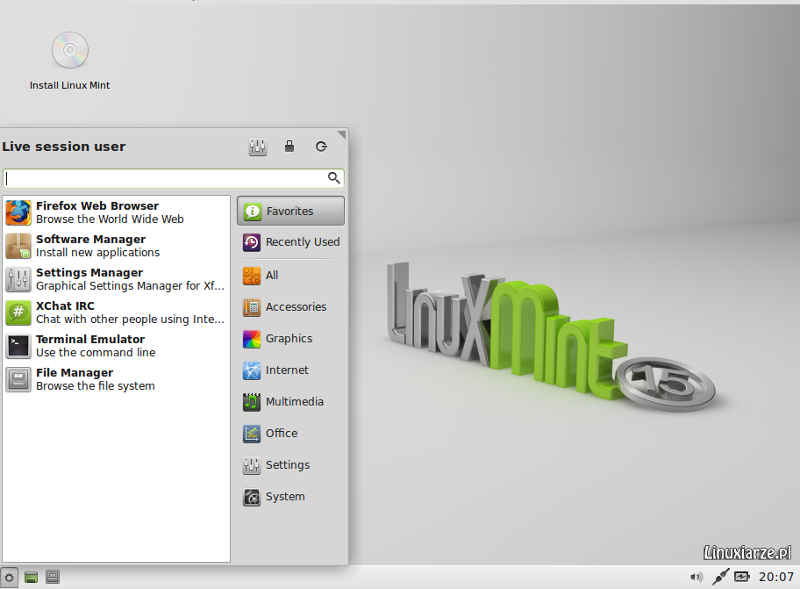Open the Office category
The height and width of the screenshot is (589, 800).
(291, 434)
